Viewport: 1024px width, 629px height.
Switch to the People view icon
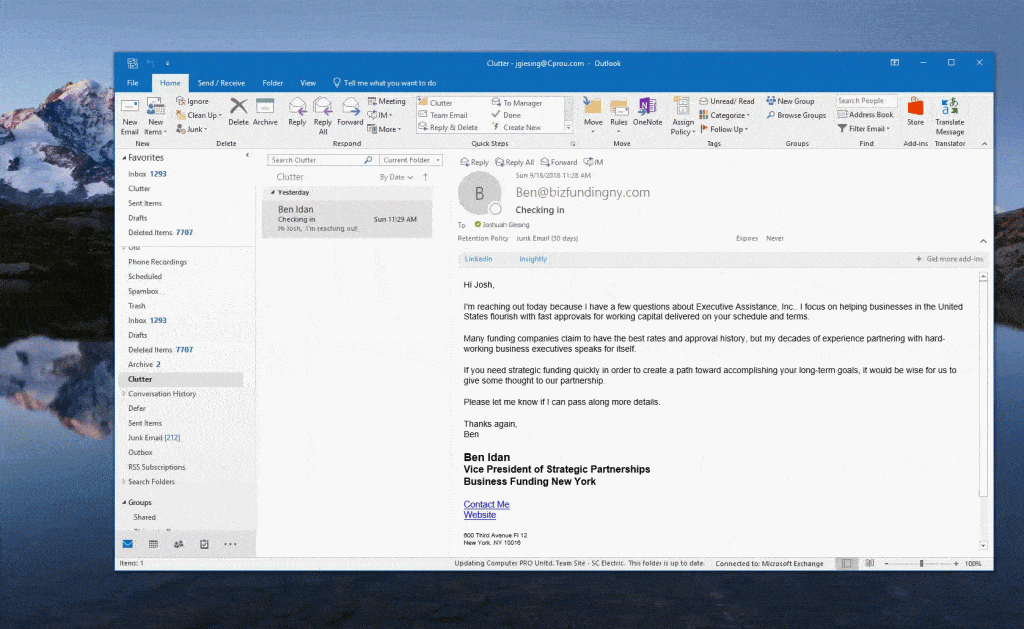click(178, 544)
